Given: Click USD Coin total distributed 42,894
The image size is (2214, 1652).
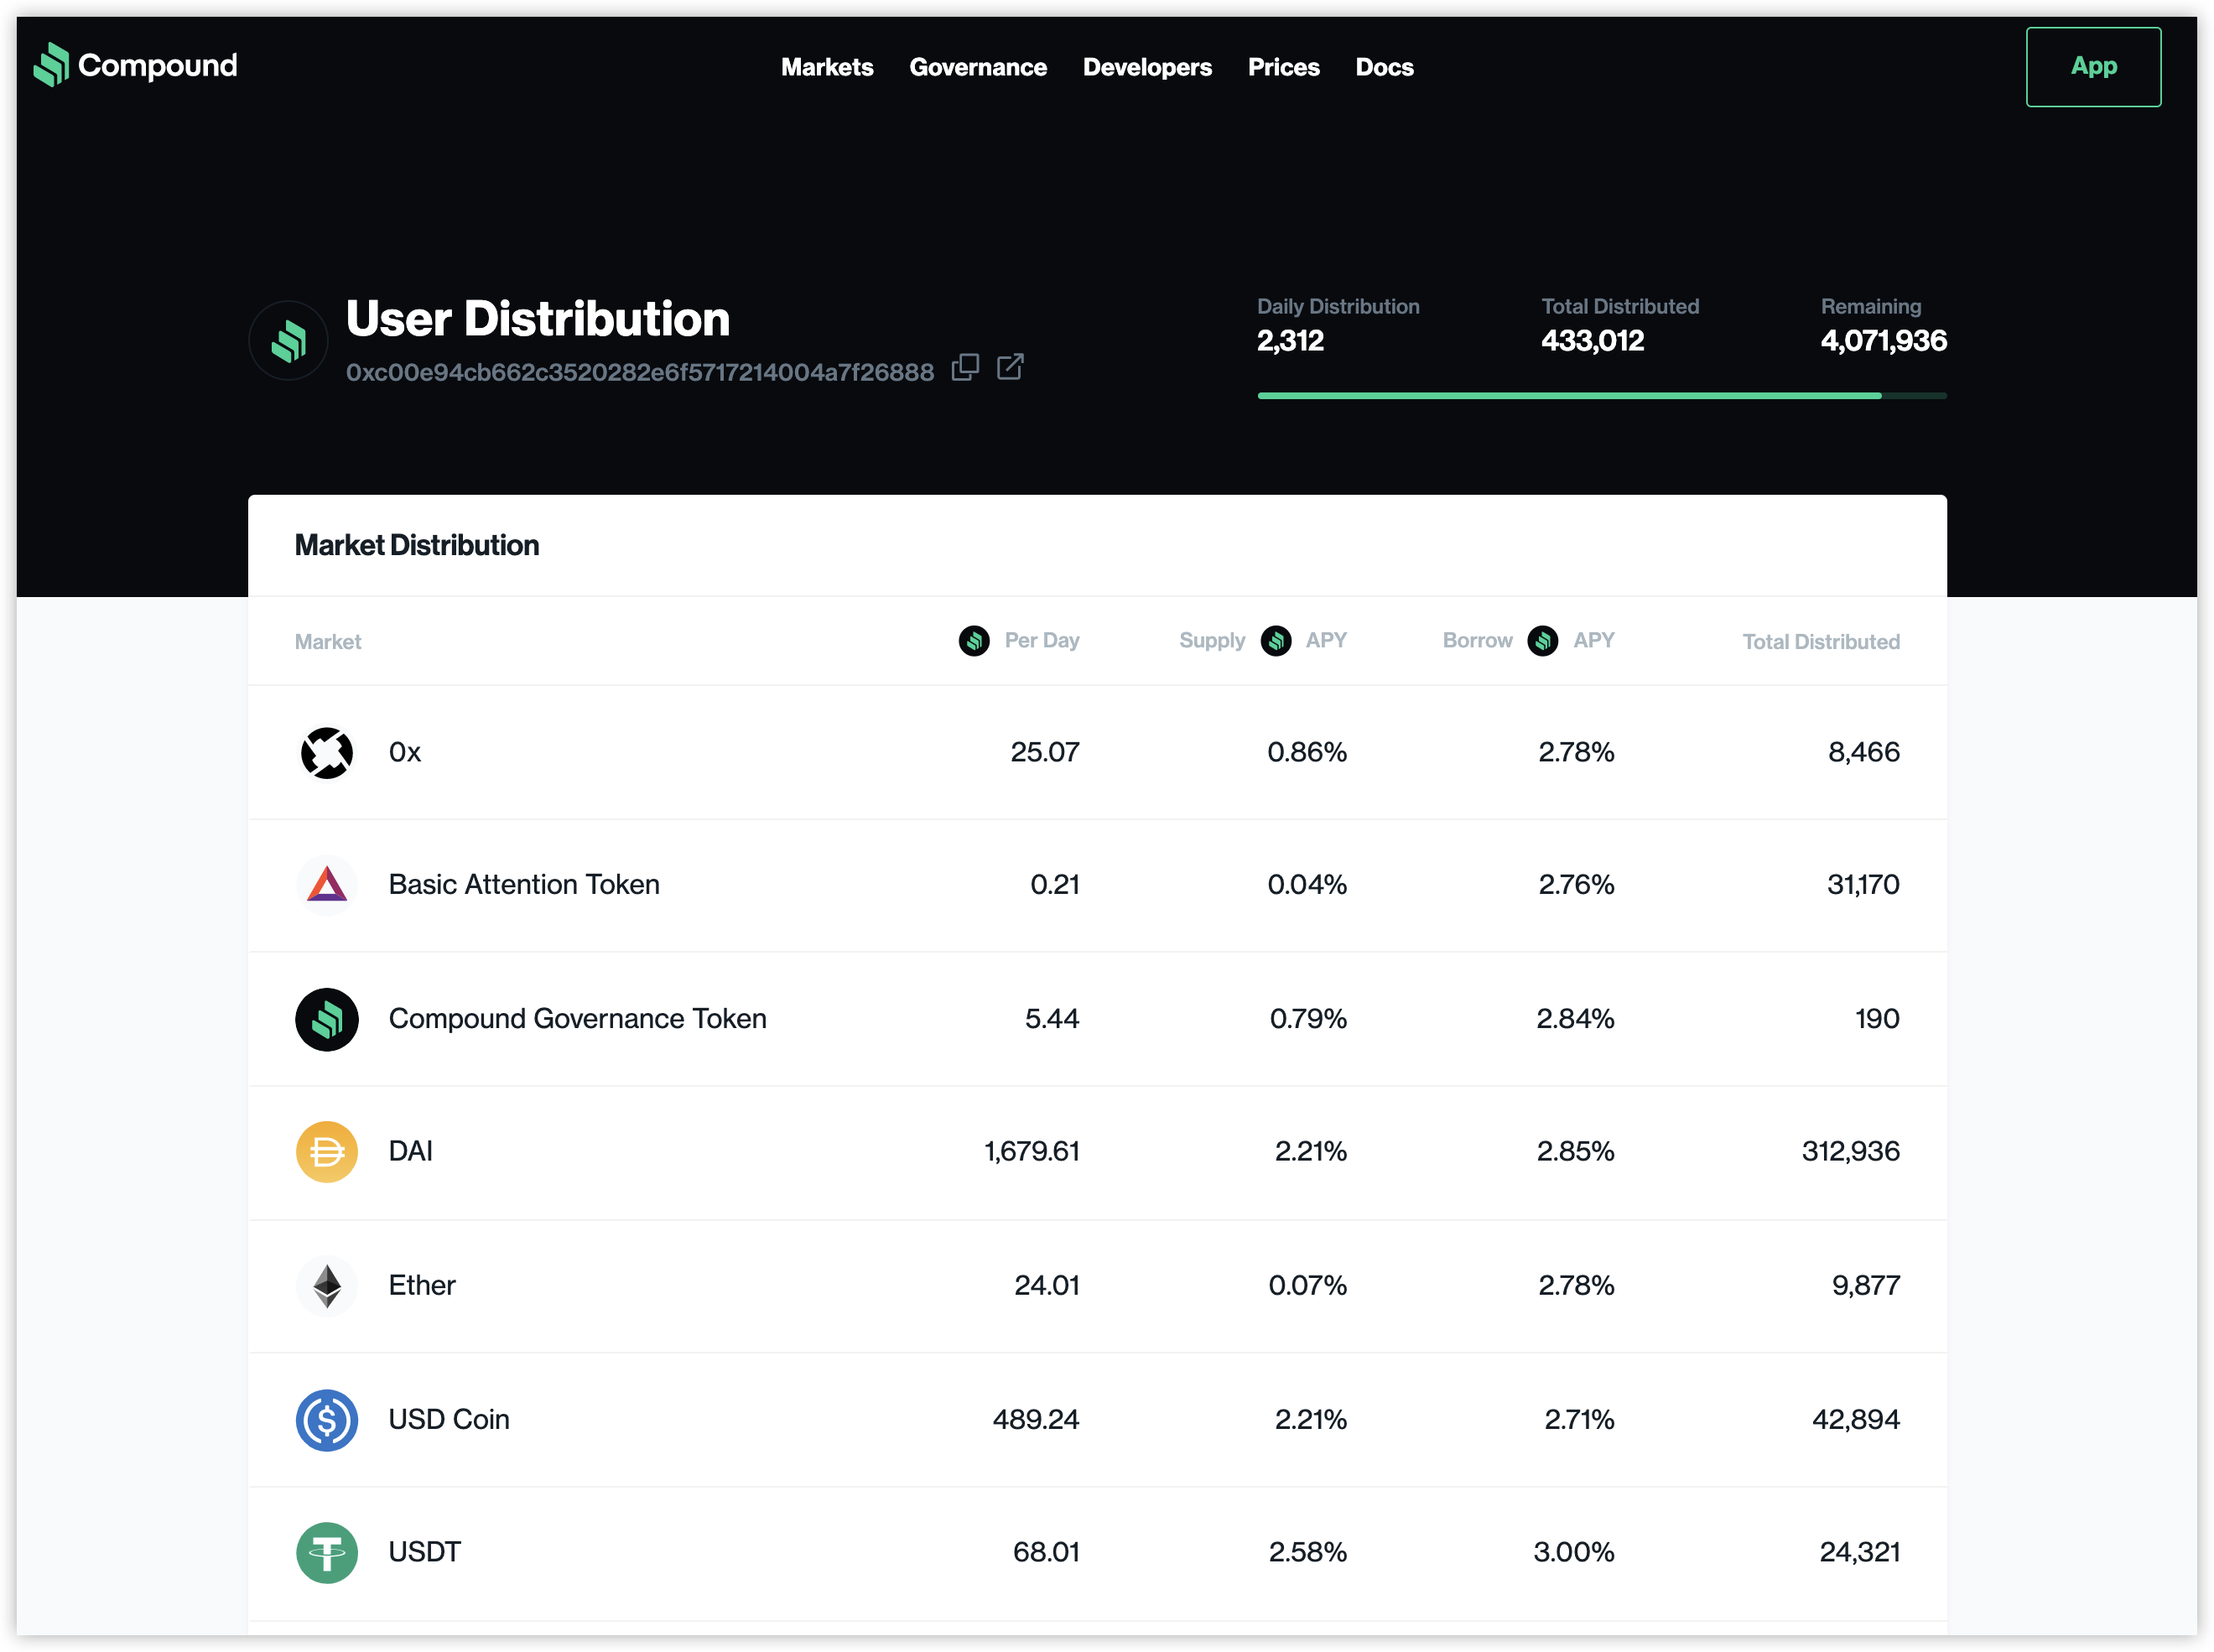Looking at the screenshot, I should pos(1856,1420).
